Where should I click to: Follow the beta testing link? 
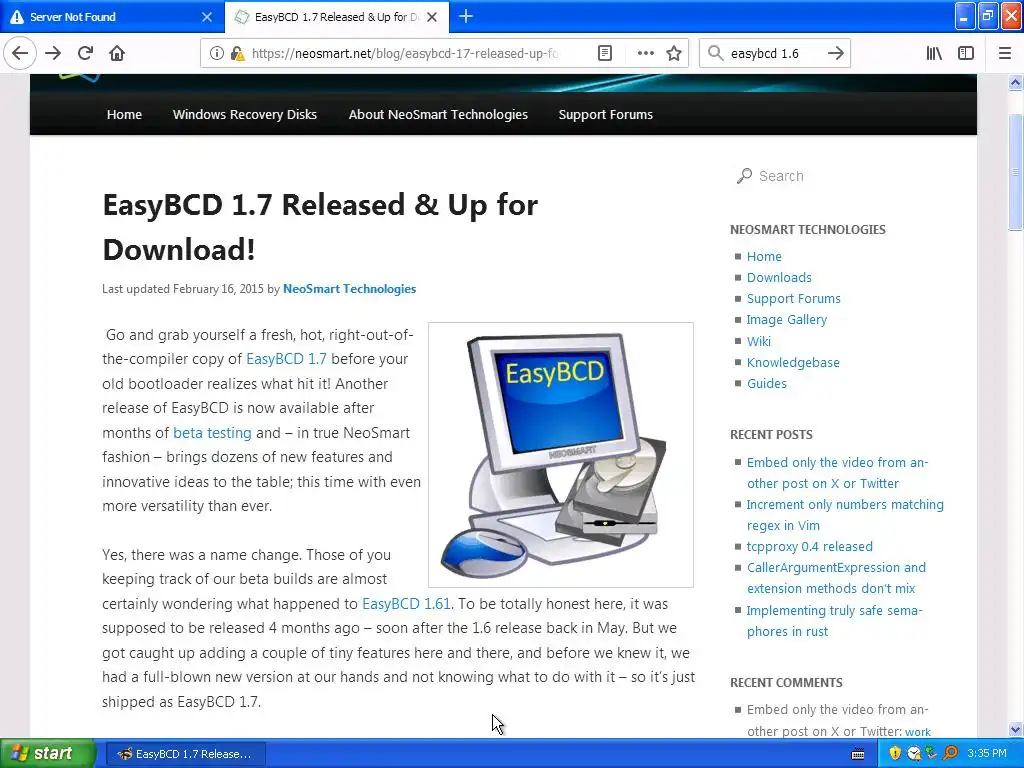pos(212,432)
